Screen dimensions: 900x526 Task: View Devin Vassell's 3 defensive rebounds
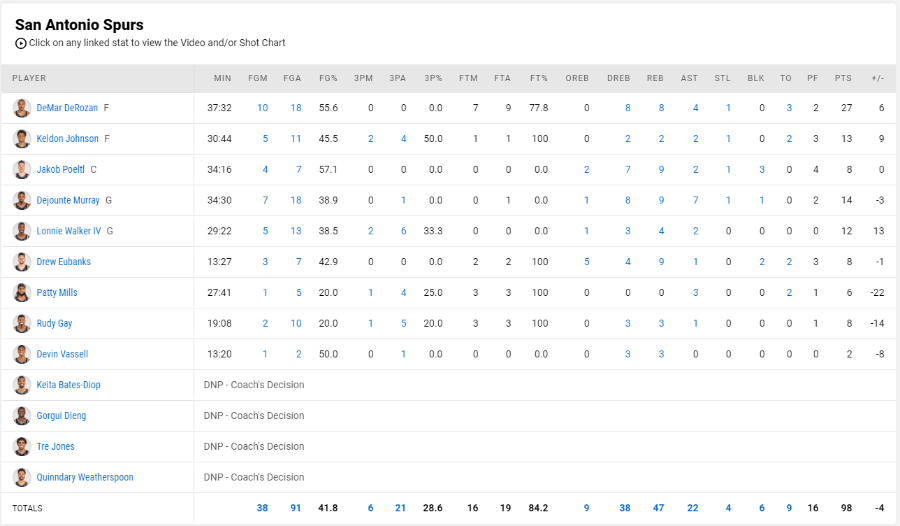(x=628, y=354)
